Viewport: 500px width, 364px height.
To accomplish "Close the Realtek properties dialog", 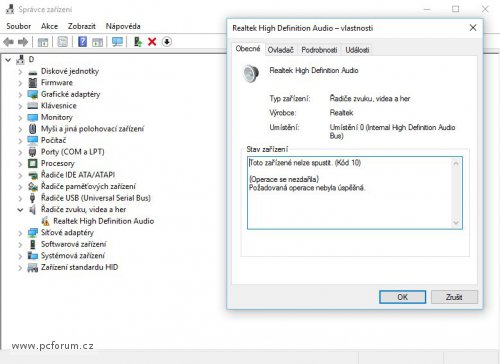I will pos(473,28).
